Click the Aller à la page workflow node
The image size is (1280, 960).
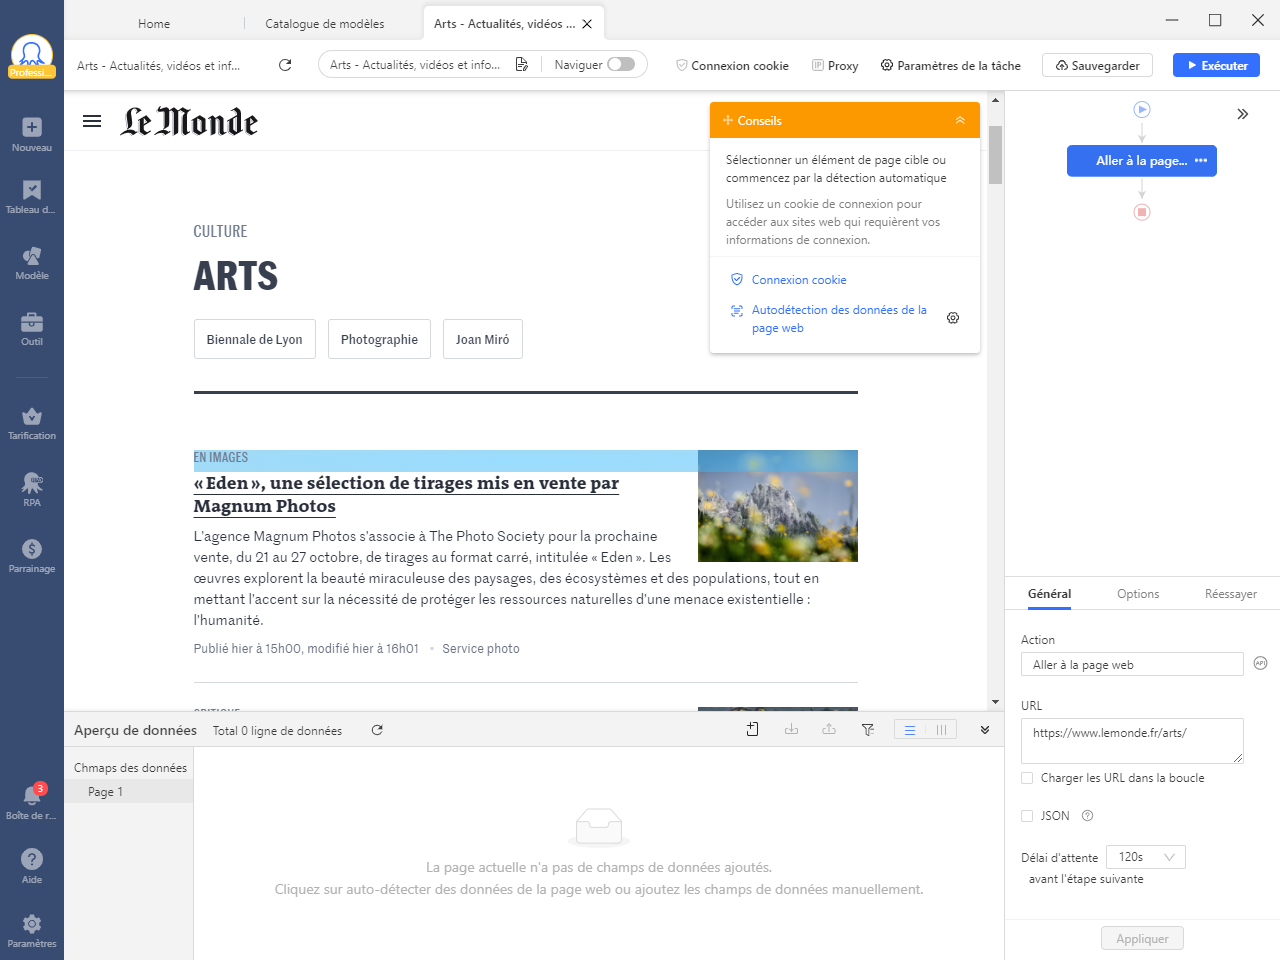tap(1142, 160)
